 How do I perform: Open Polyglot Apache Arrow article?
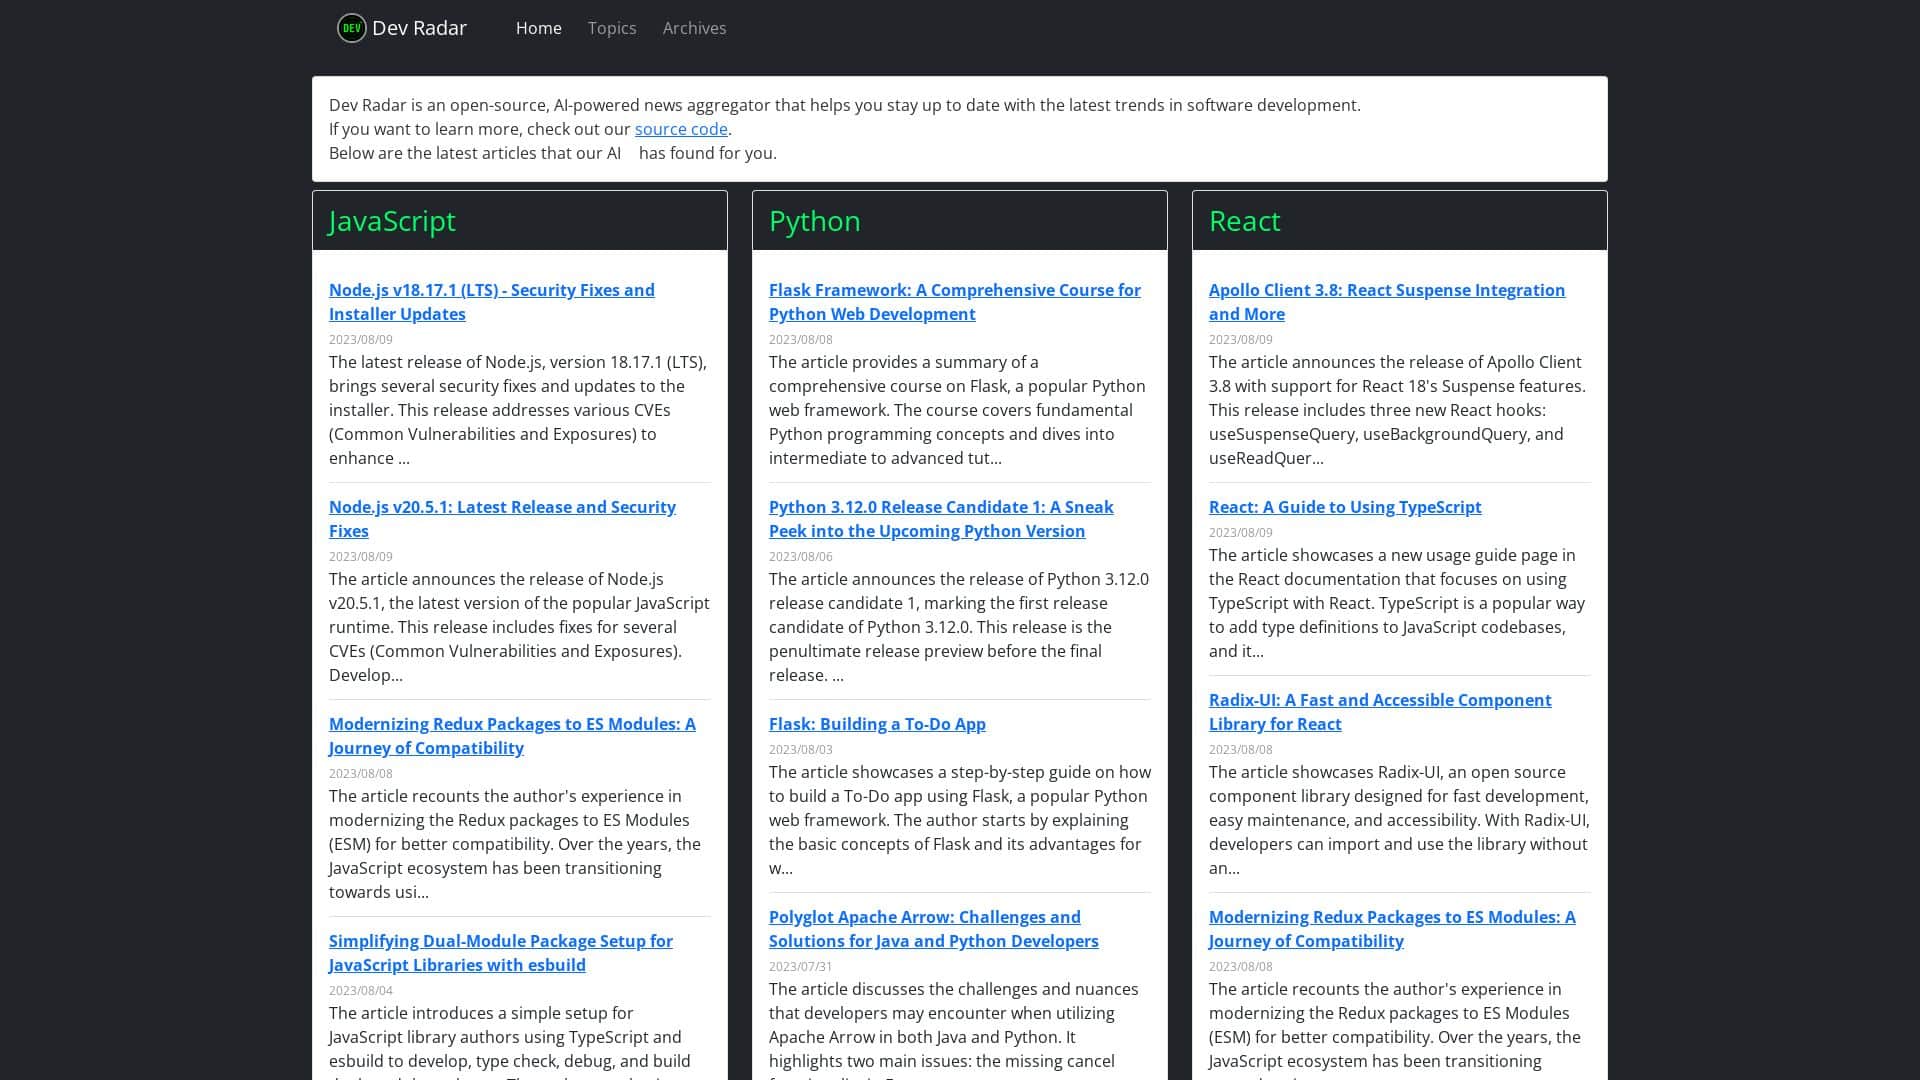(933, 928)
